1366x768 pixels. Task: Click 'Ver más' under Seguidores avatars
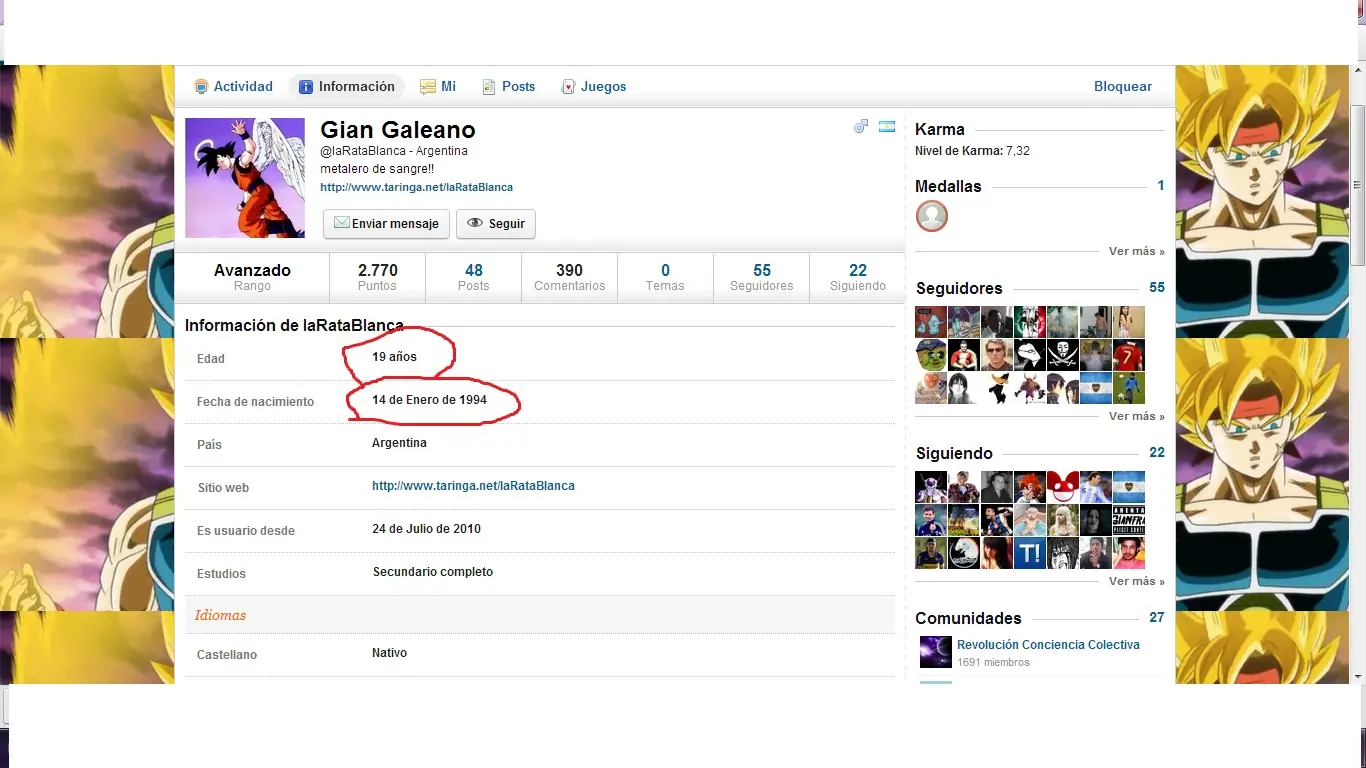coord(1136,416)
